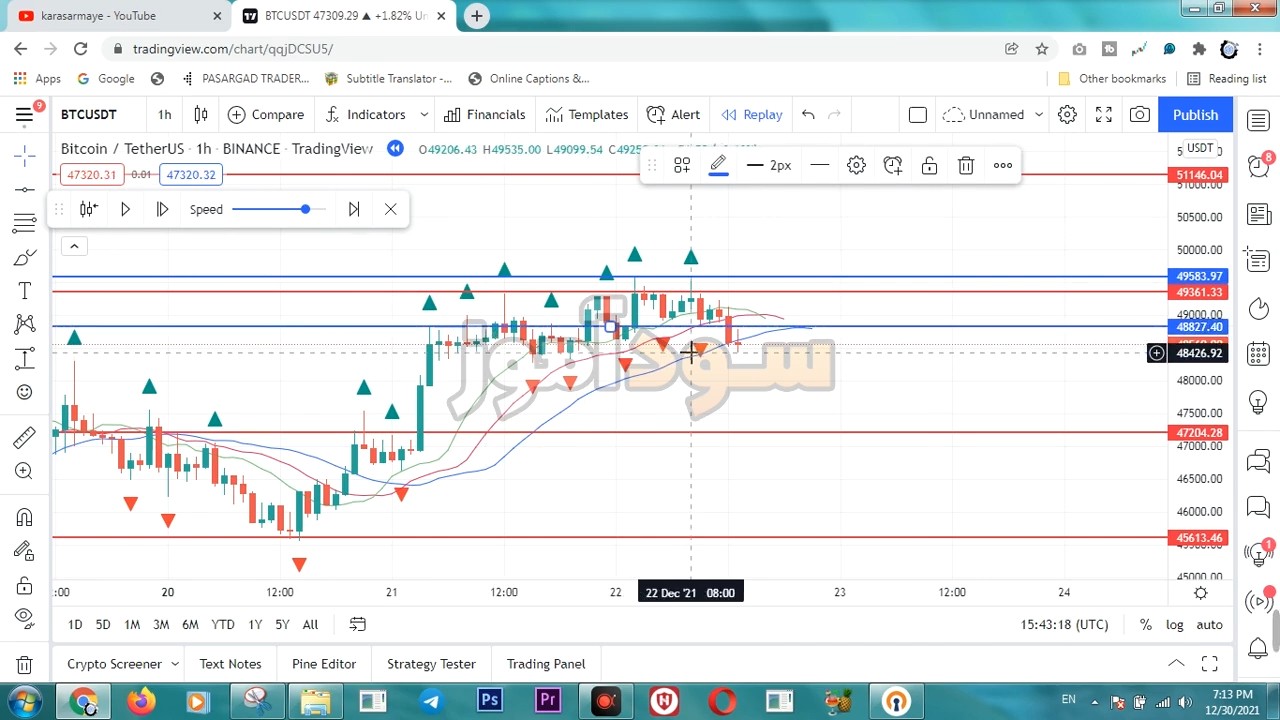The image size is (1280, 720).
Task: Jump replay to real-time
Action: point(353,209)
